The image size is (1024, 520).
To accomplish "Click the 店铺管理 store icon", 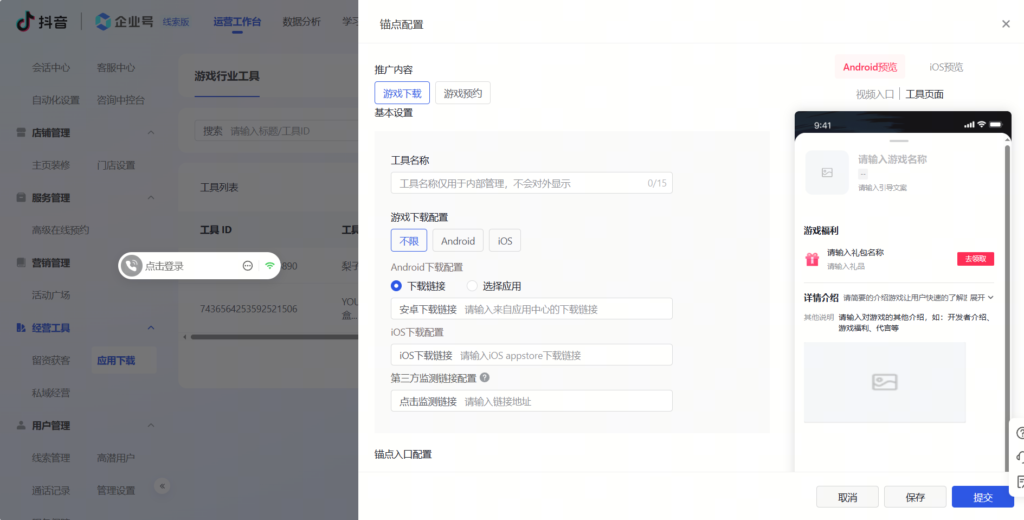I will click(x=21, y=133).
